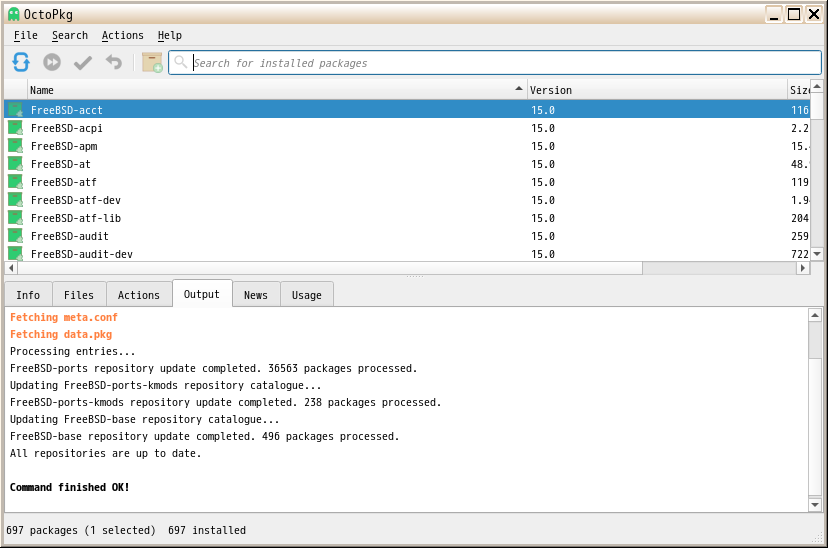The height and width of the screenshot is (548, 828).
Task: Click the package icon beside FreeBSD-at
Action: [16, 164]
